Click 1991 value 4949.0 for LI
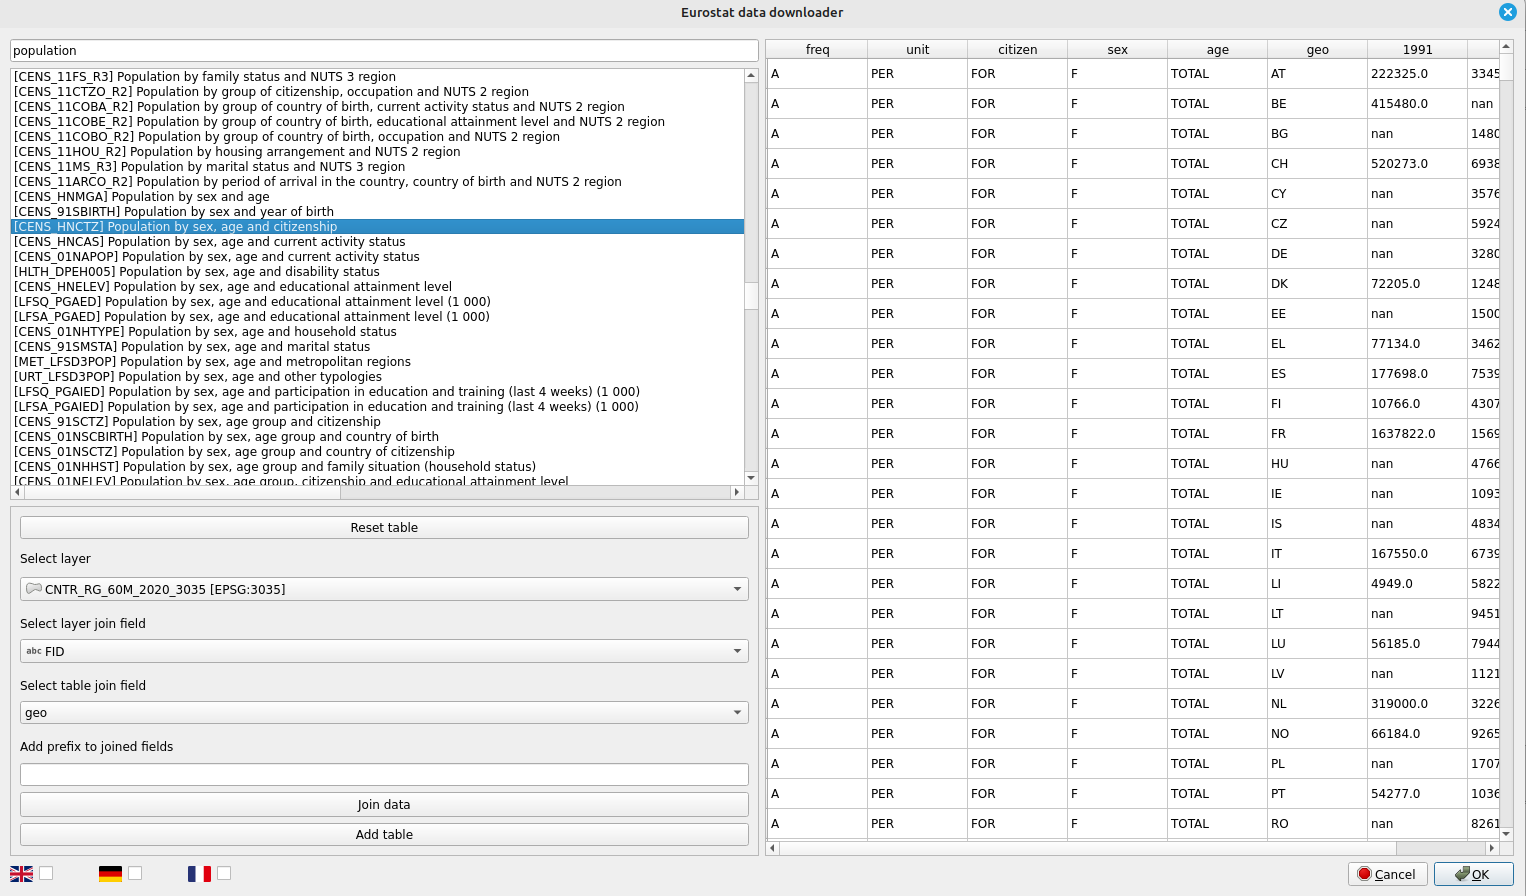This screenshot has width=1526, height=896. (1417, 584)
